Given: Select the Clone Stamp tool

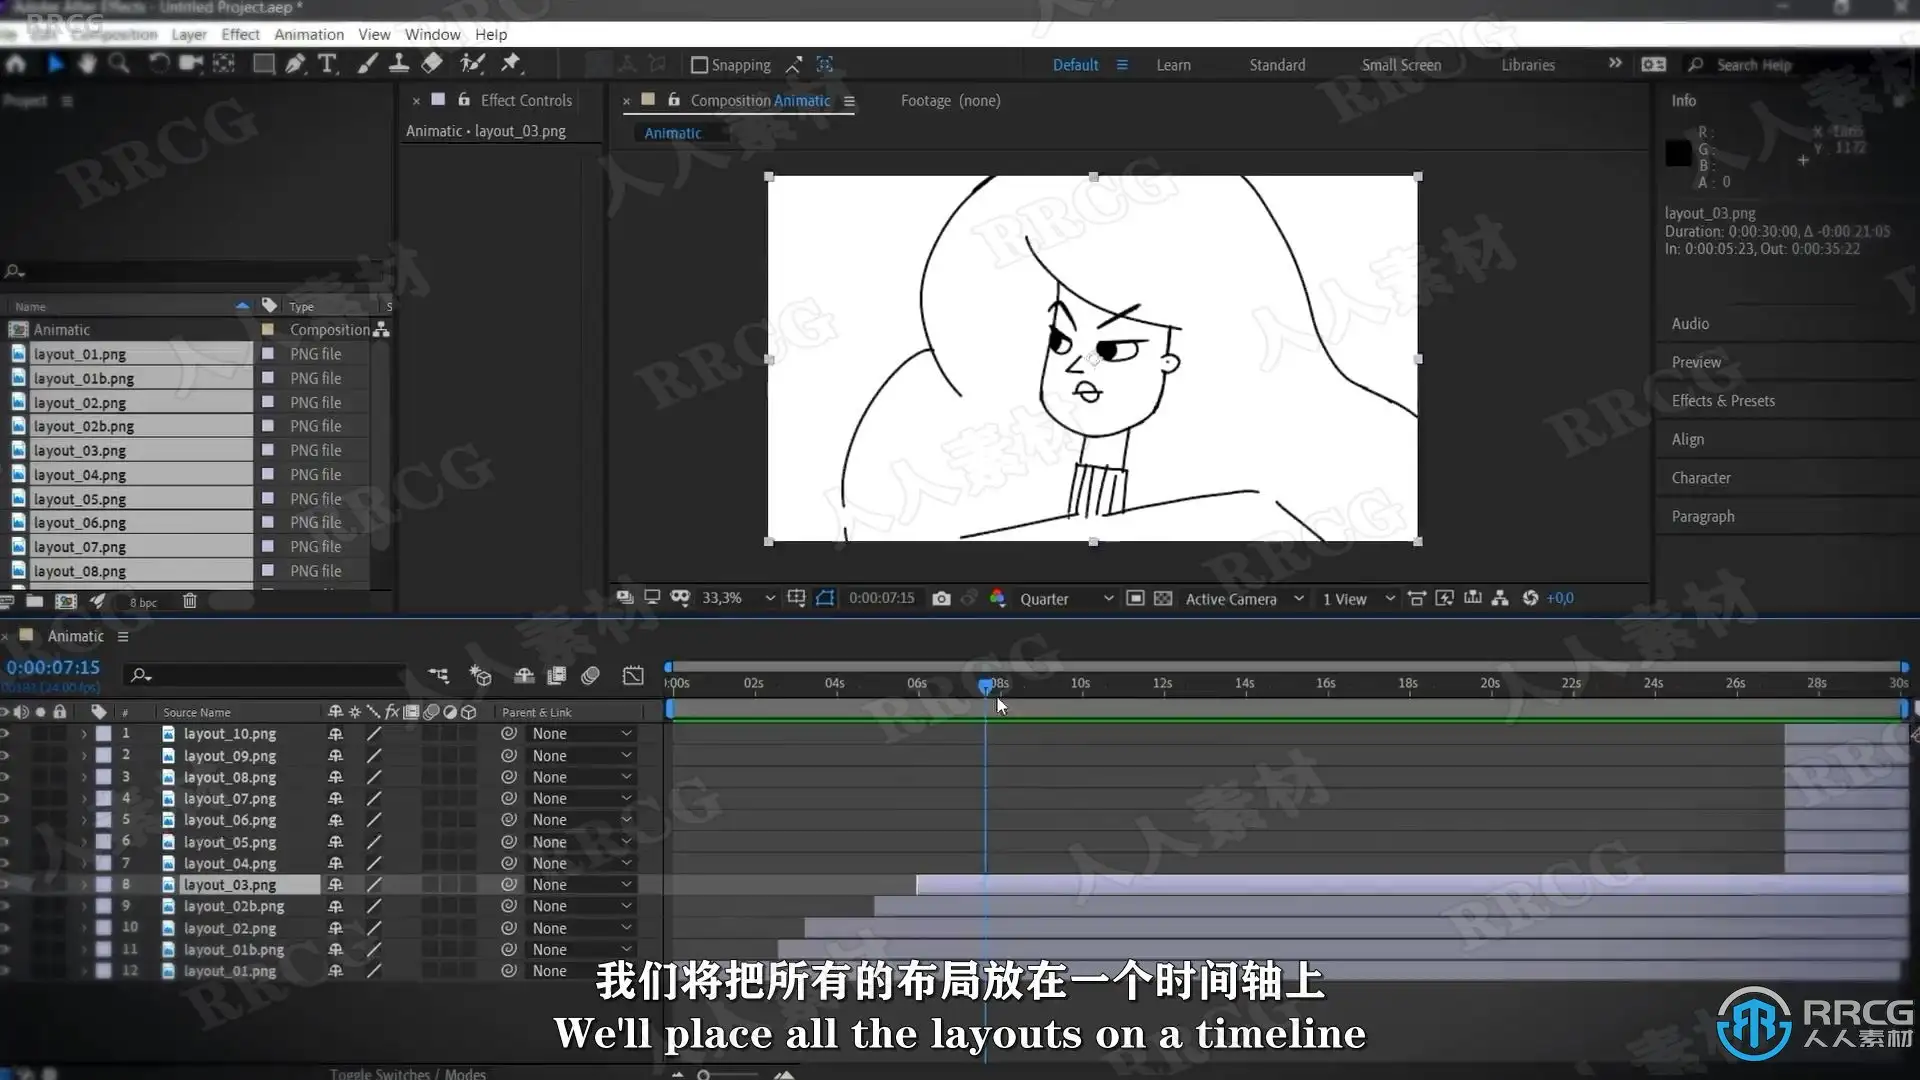Looking at the screenshot, I should [398, 64].
